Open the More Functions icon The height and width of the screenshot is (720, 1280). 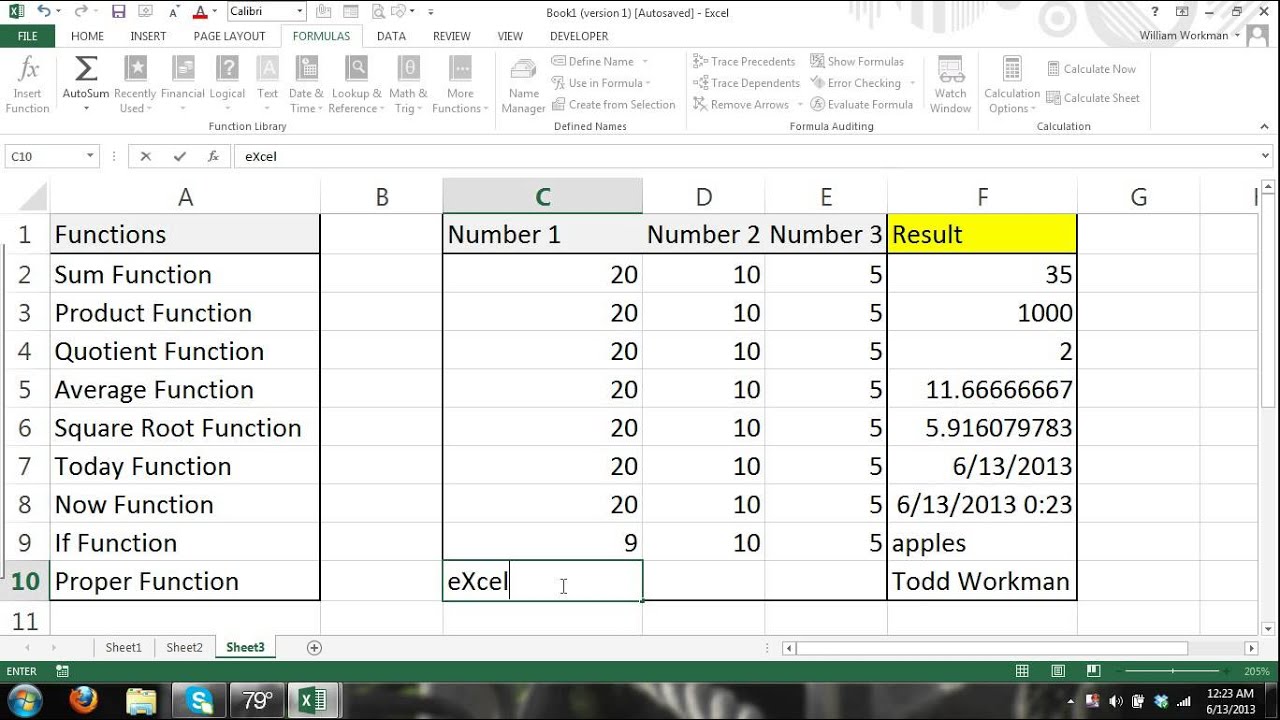(x=461, y=69)
